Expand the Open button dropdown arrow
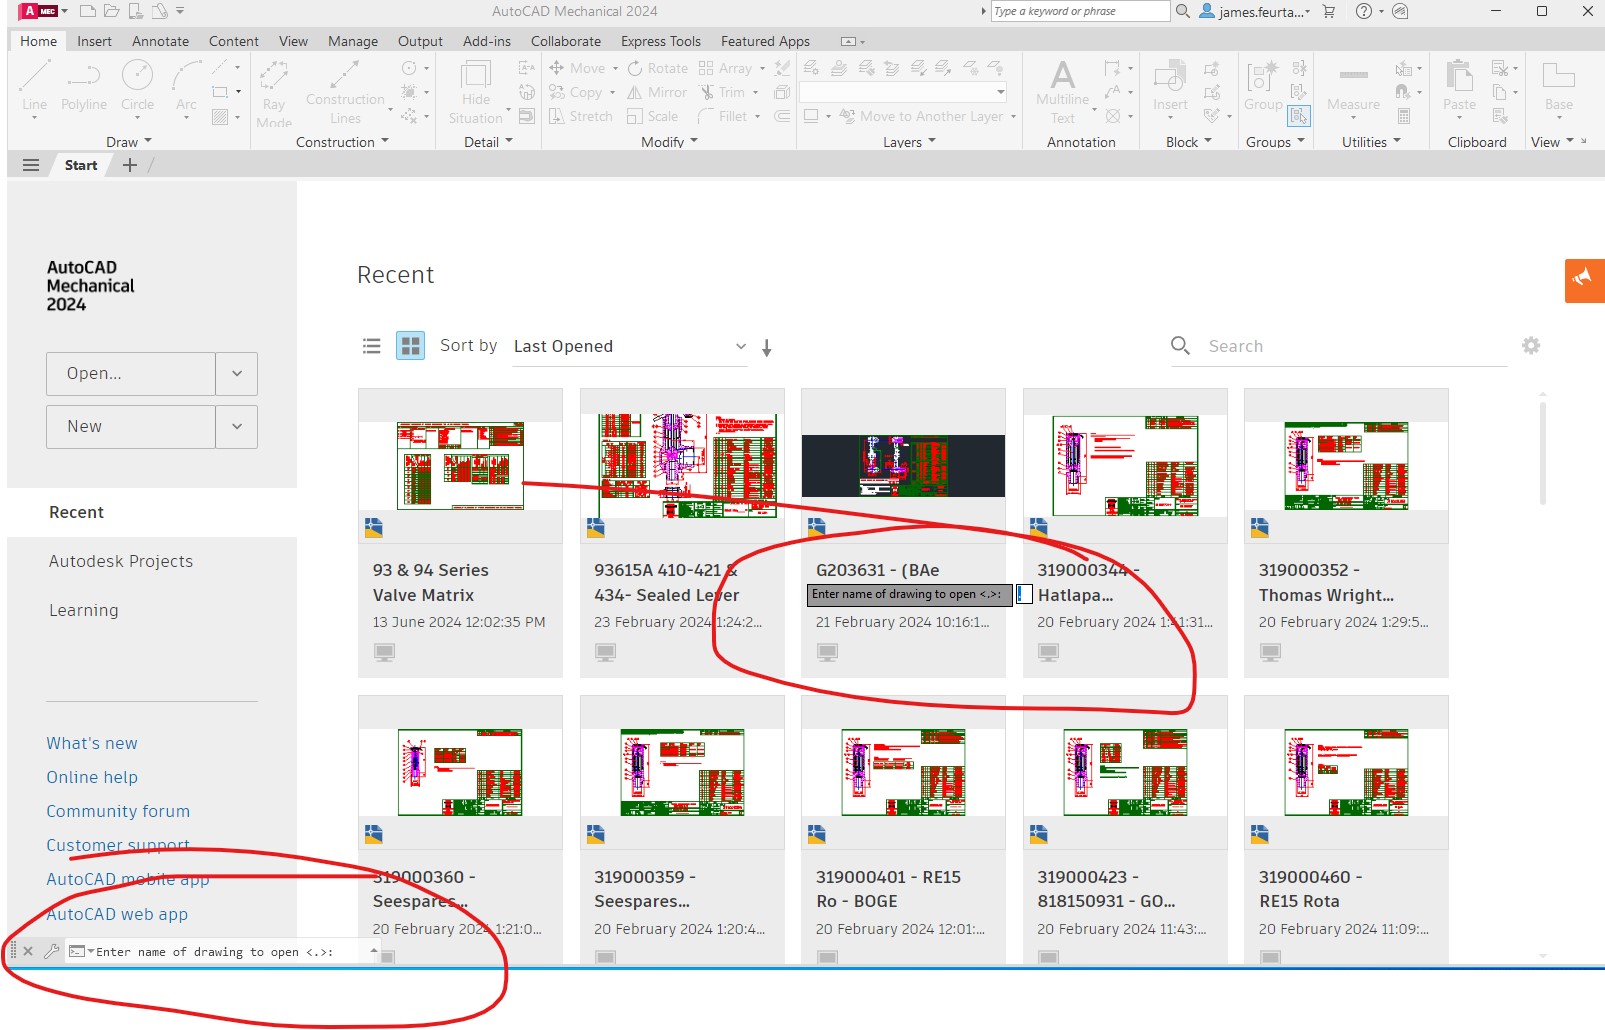1605x1030 pixels. coord(237,373)
